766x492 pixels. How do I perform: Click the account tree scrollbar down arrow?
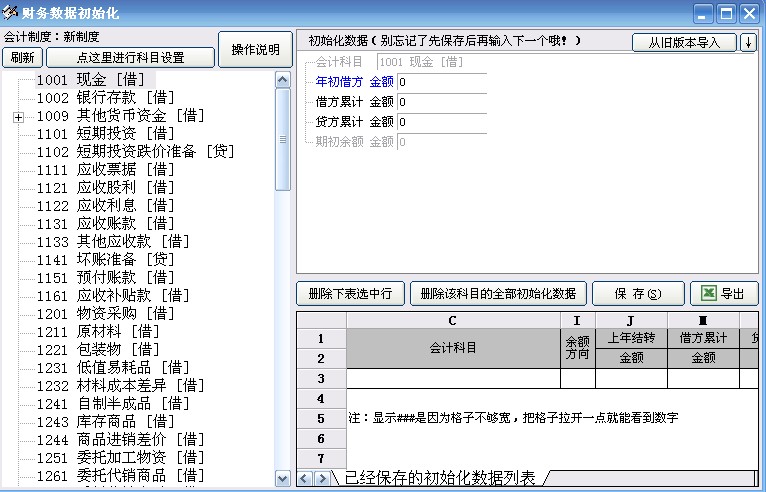pos(283,478)
